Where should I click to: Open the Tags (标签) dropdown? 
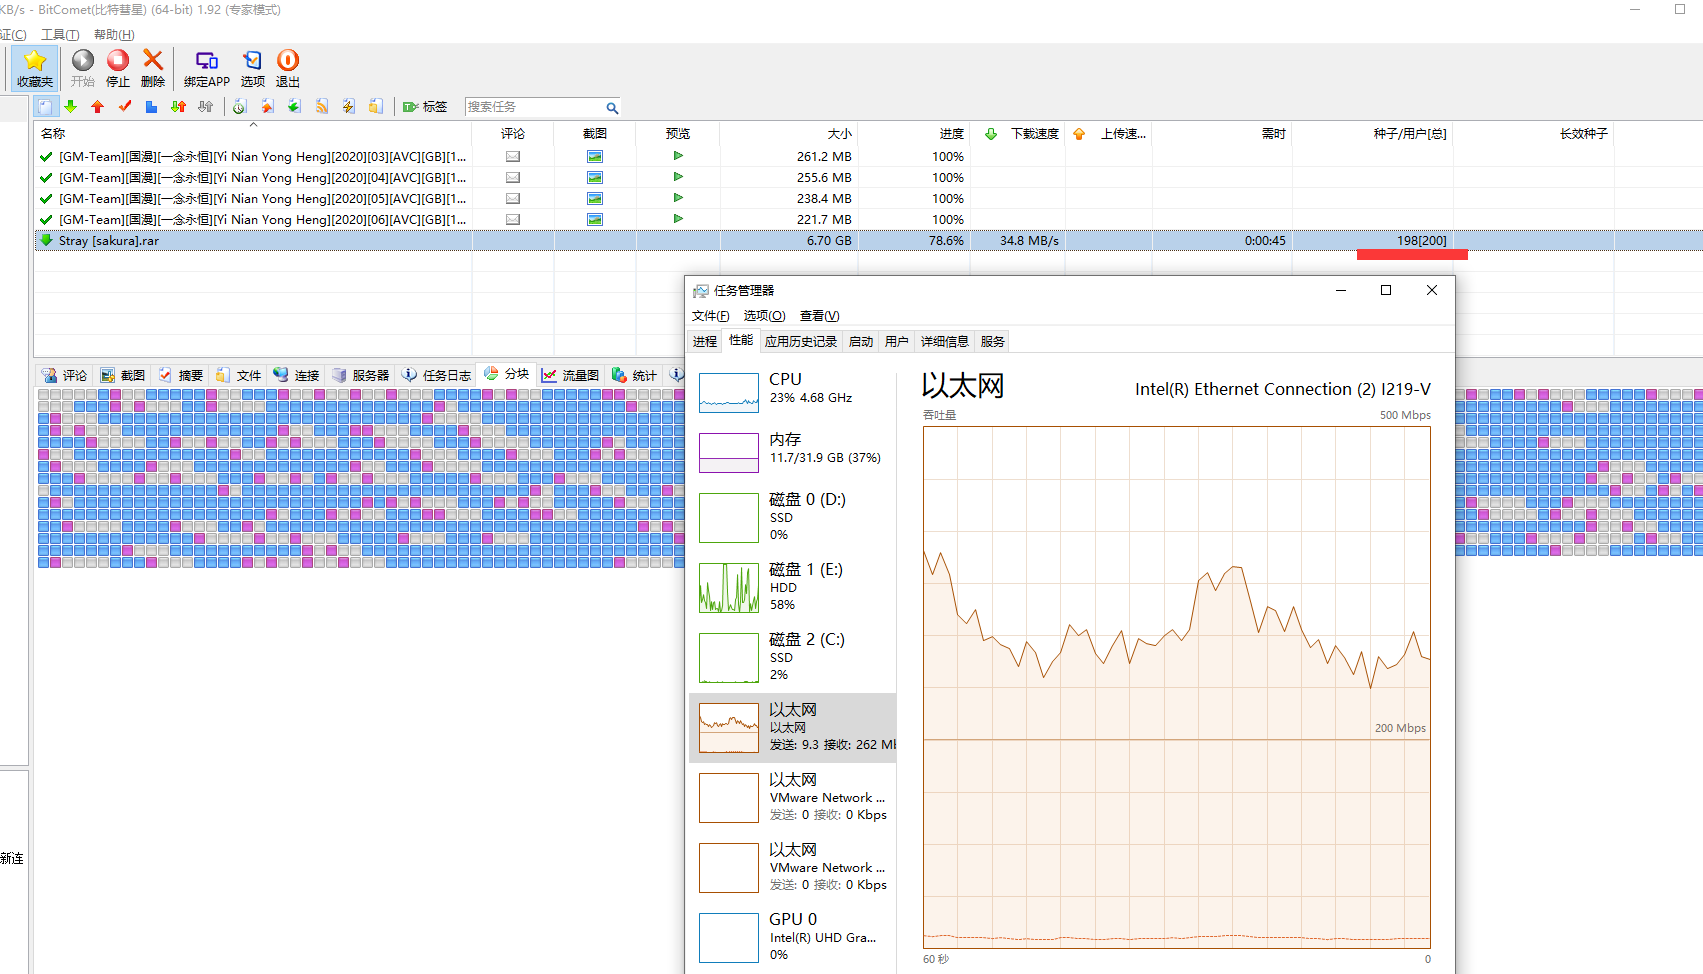425,107
